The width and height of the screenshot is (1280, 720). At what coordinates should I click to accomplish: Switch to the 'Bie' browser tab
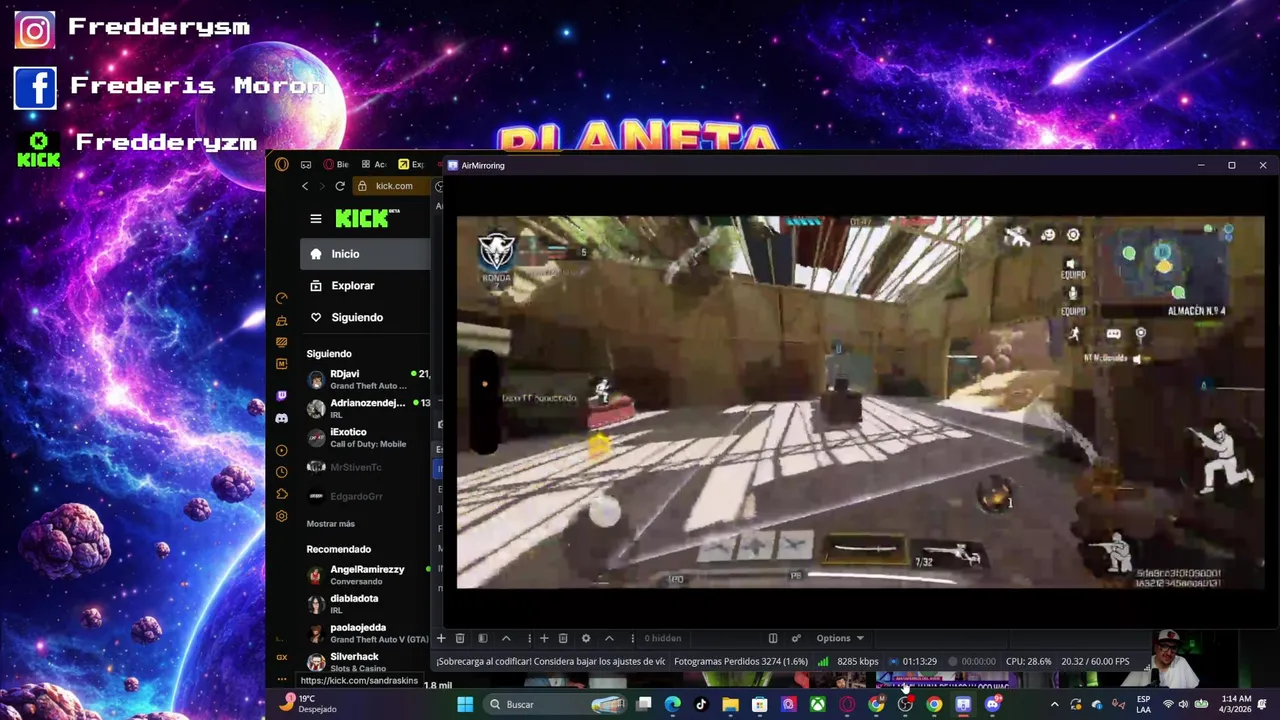[337, 165]
